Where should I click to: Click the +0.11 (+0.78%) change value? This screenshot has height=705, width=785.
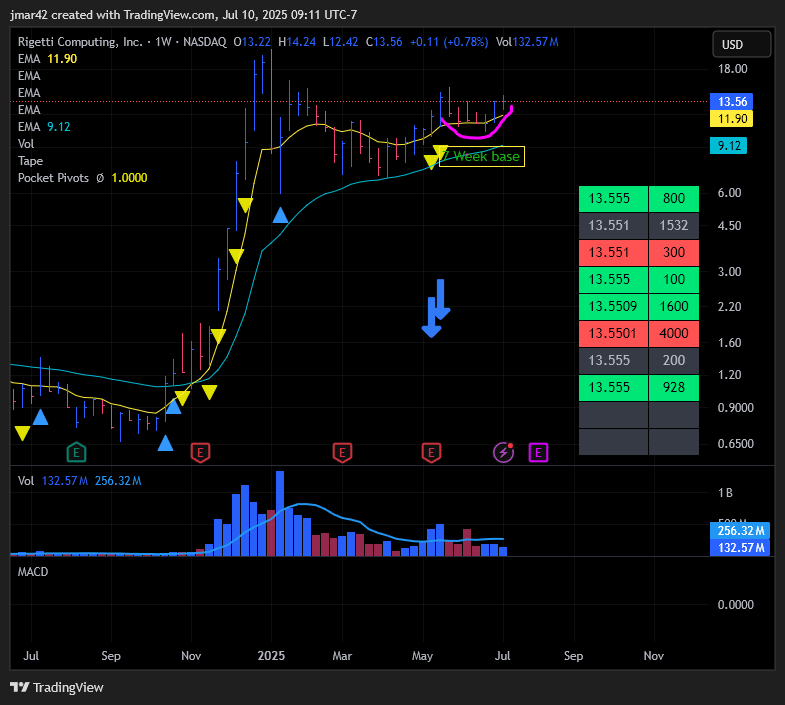pos(449,42)
